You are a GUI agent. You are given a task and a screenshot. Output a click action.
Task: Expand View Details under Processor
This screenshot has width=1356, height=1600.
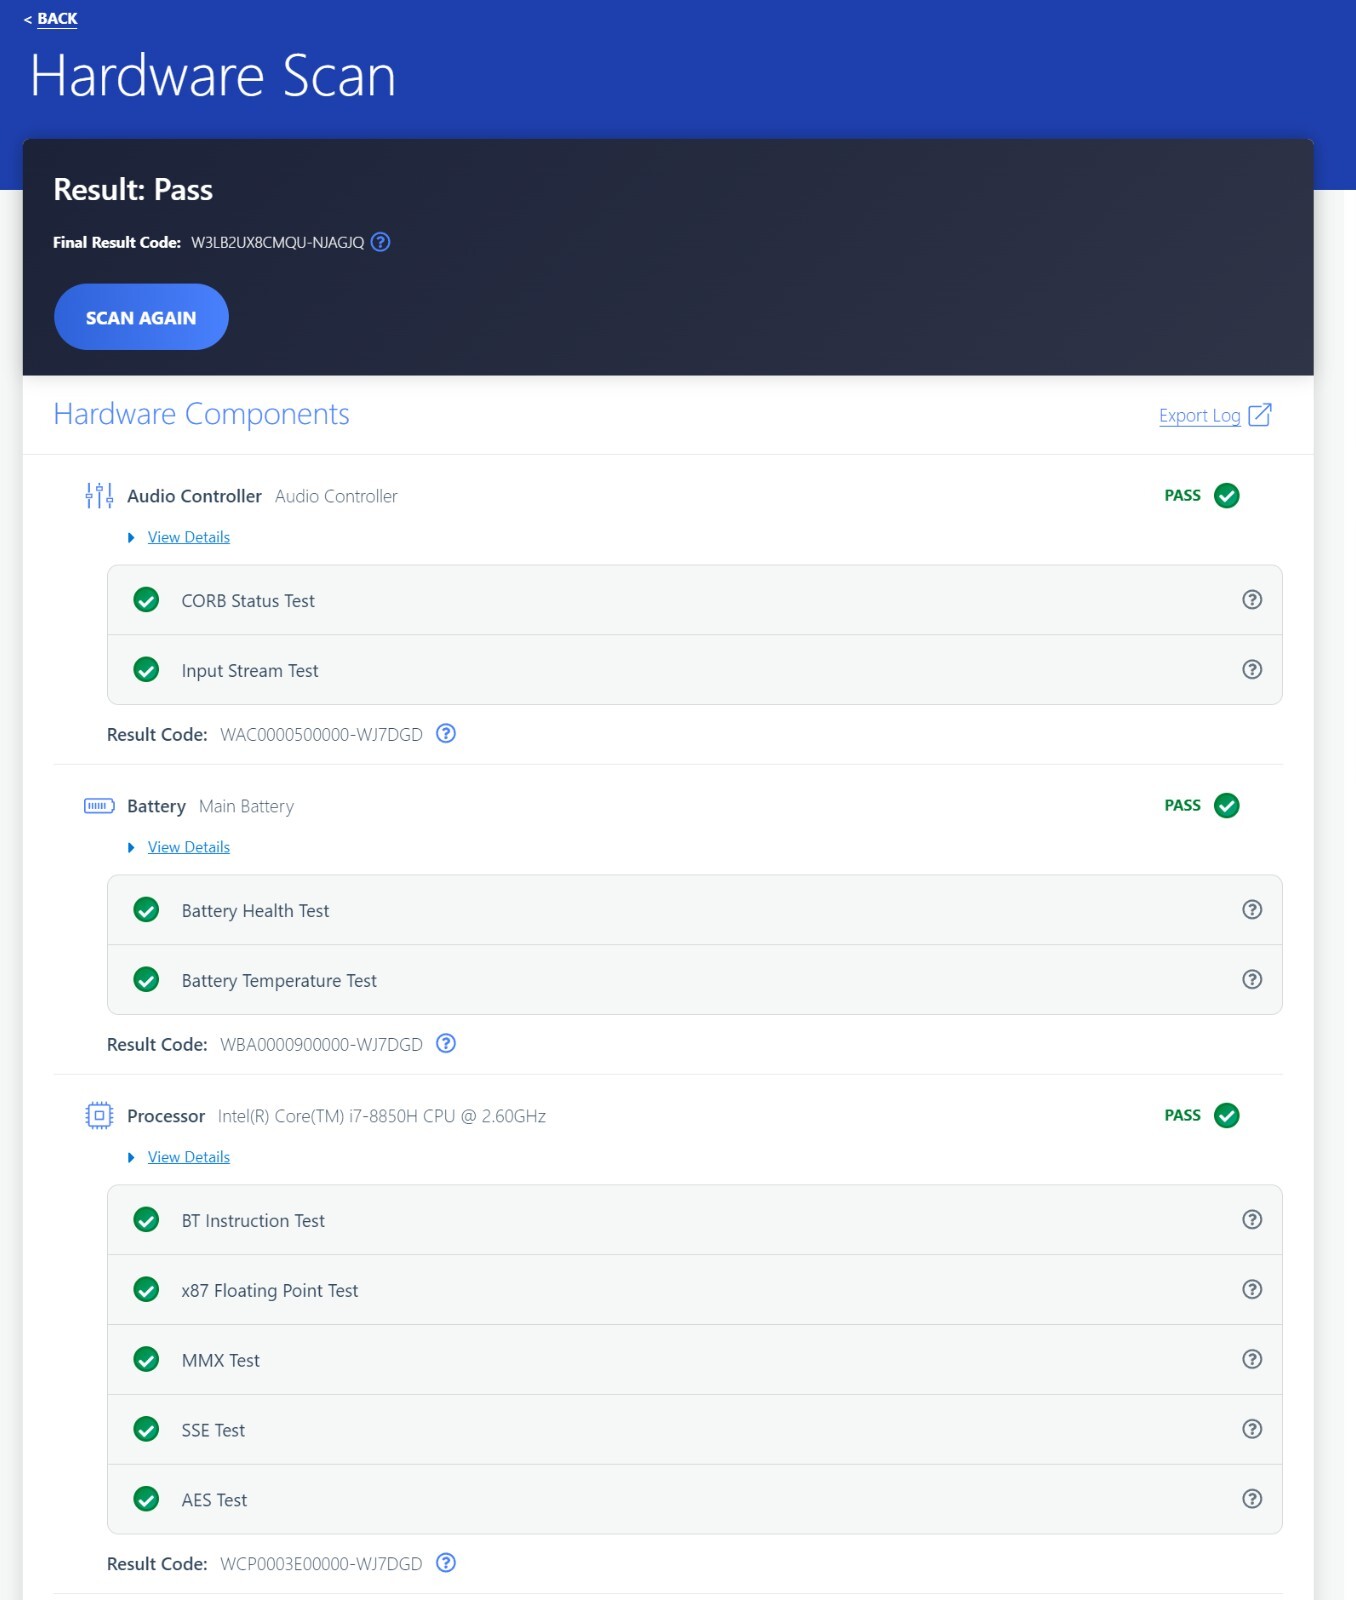(x=189, y=1157)
